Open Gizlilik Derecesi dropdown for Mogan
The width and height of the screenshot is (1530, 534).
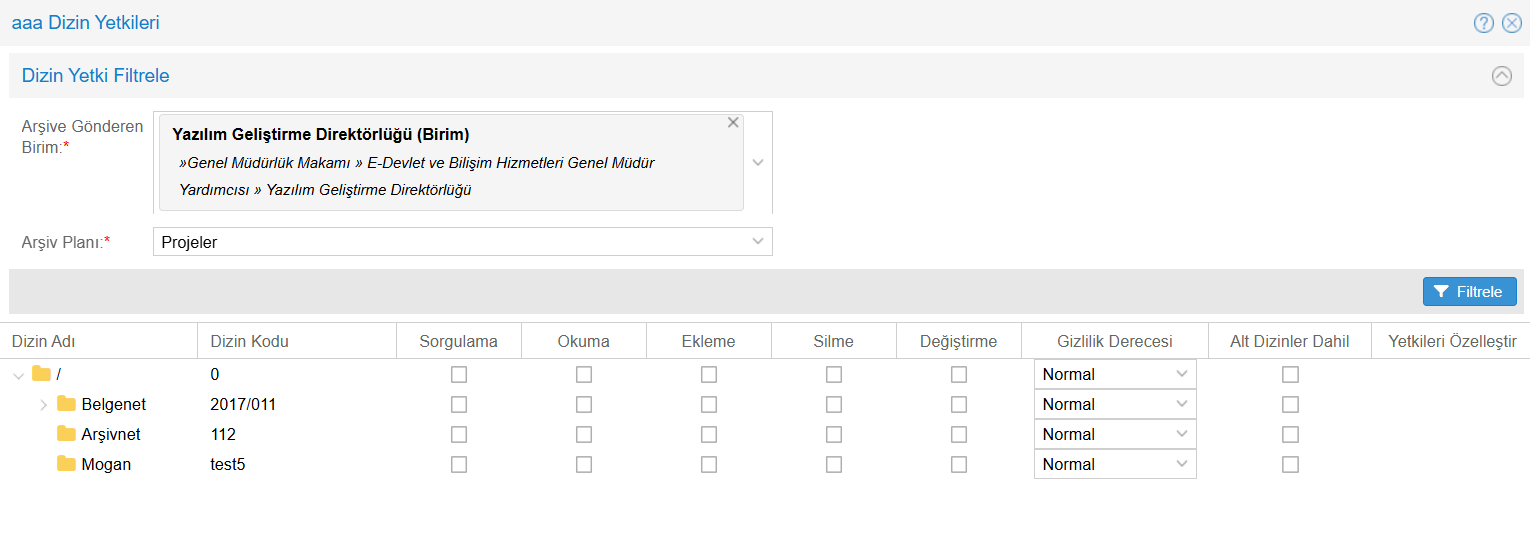point(1114,465)
